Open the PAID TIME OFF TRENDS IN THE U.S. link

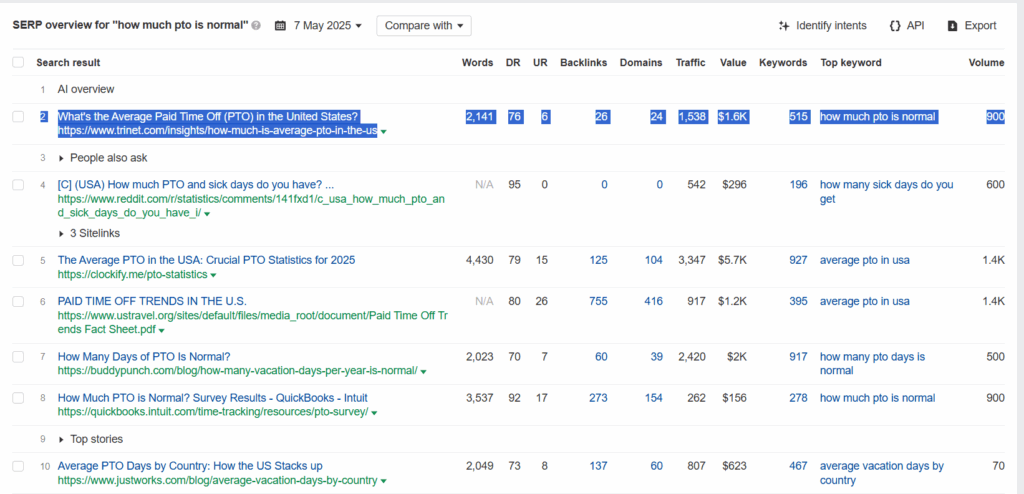pos(152,301)
